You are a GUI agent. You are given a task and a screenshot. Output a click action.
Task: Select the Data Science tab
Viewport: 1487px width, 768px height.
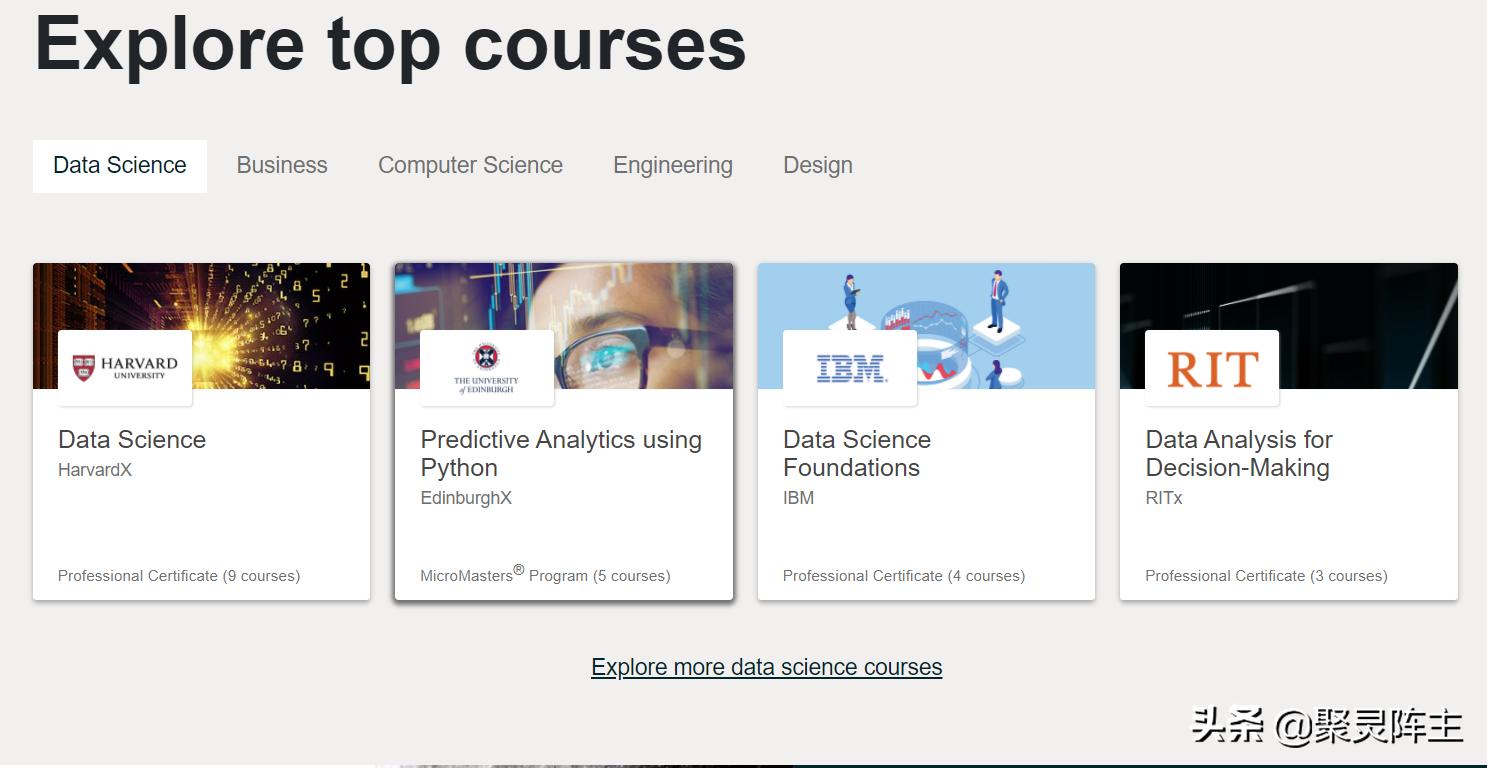click(x=120, y=166)
